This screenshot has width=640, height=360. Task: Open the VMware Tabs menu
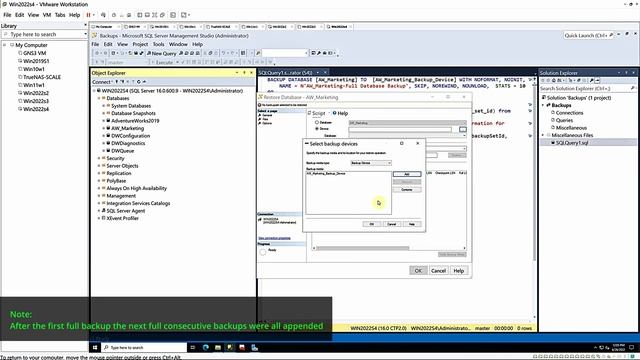[x=60, y=15]
